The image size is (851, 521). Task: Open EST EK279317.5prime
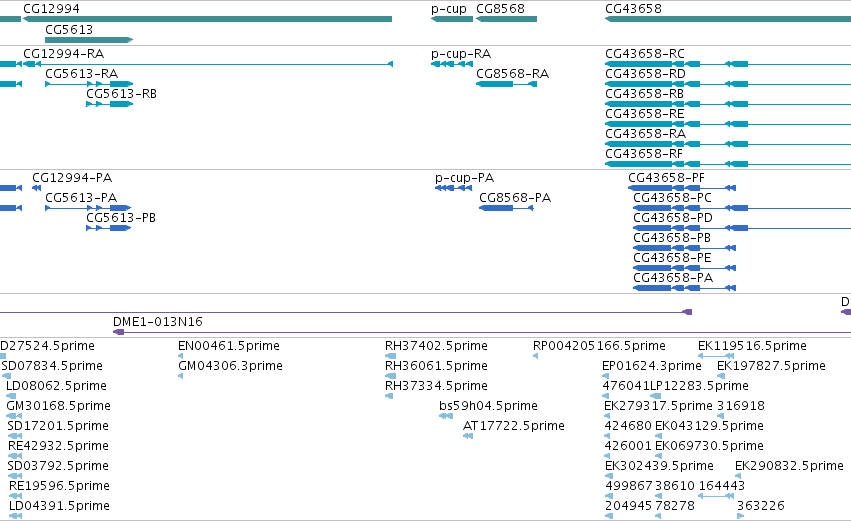[x=658, y=406]
